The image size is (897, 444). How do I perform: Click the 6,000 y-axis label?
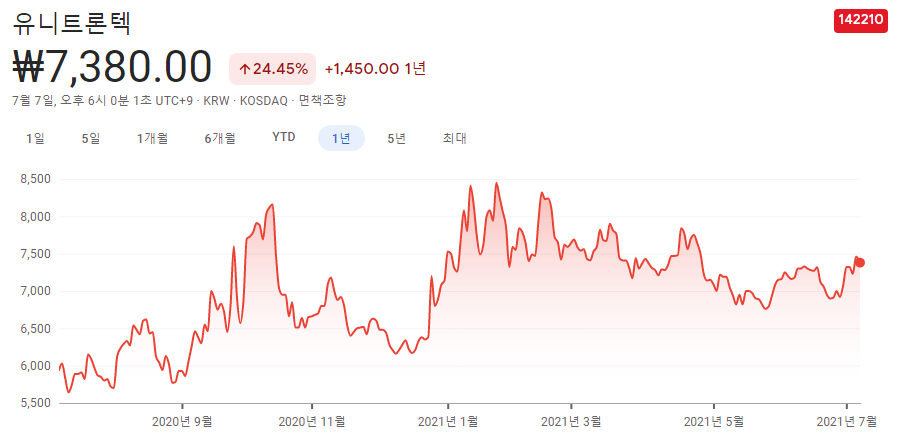click(35, 366)
